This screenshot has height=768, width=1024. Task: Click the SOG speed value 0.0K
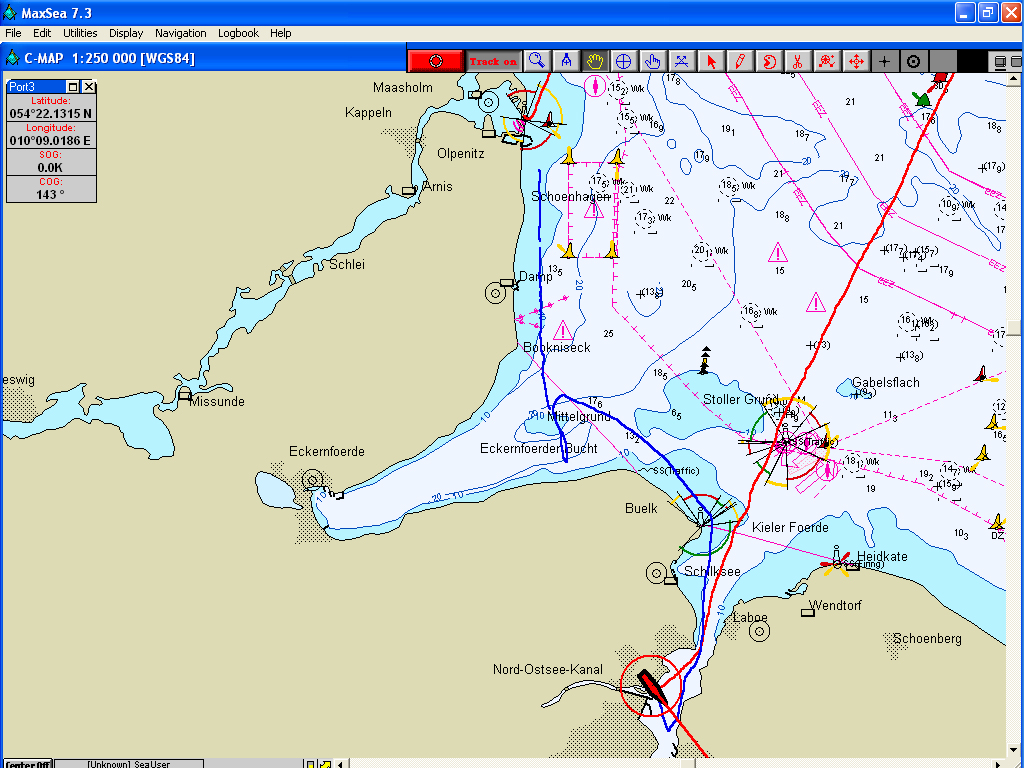click(50, 168)
